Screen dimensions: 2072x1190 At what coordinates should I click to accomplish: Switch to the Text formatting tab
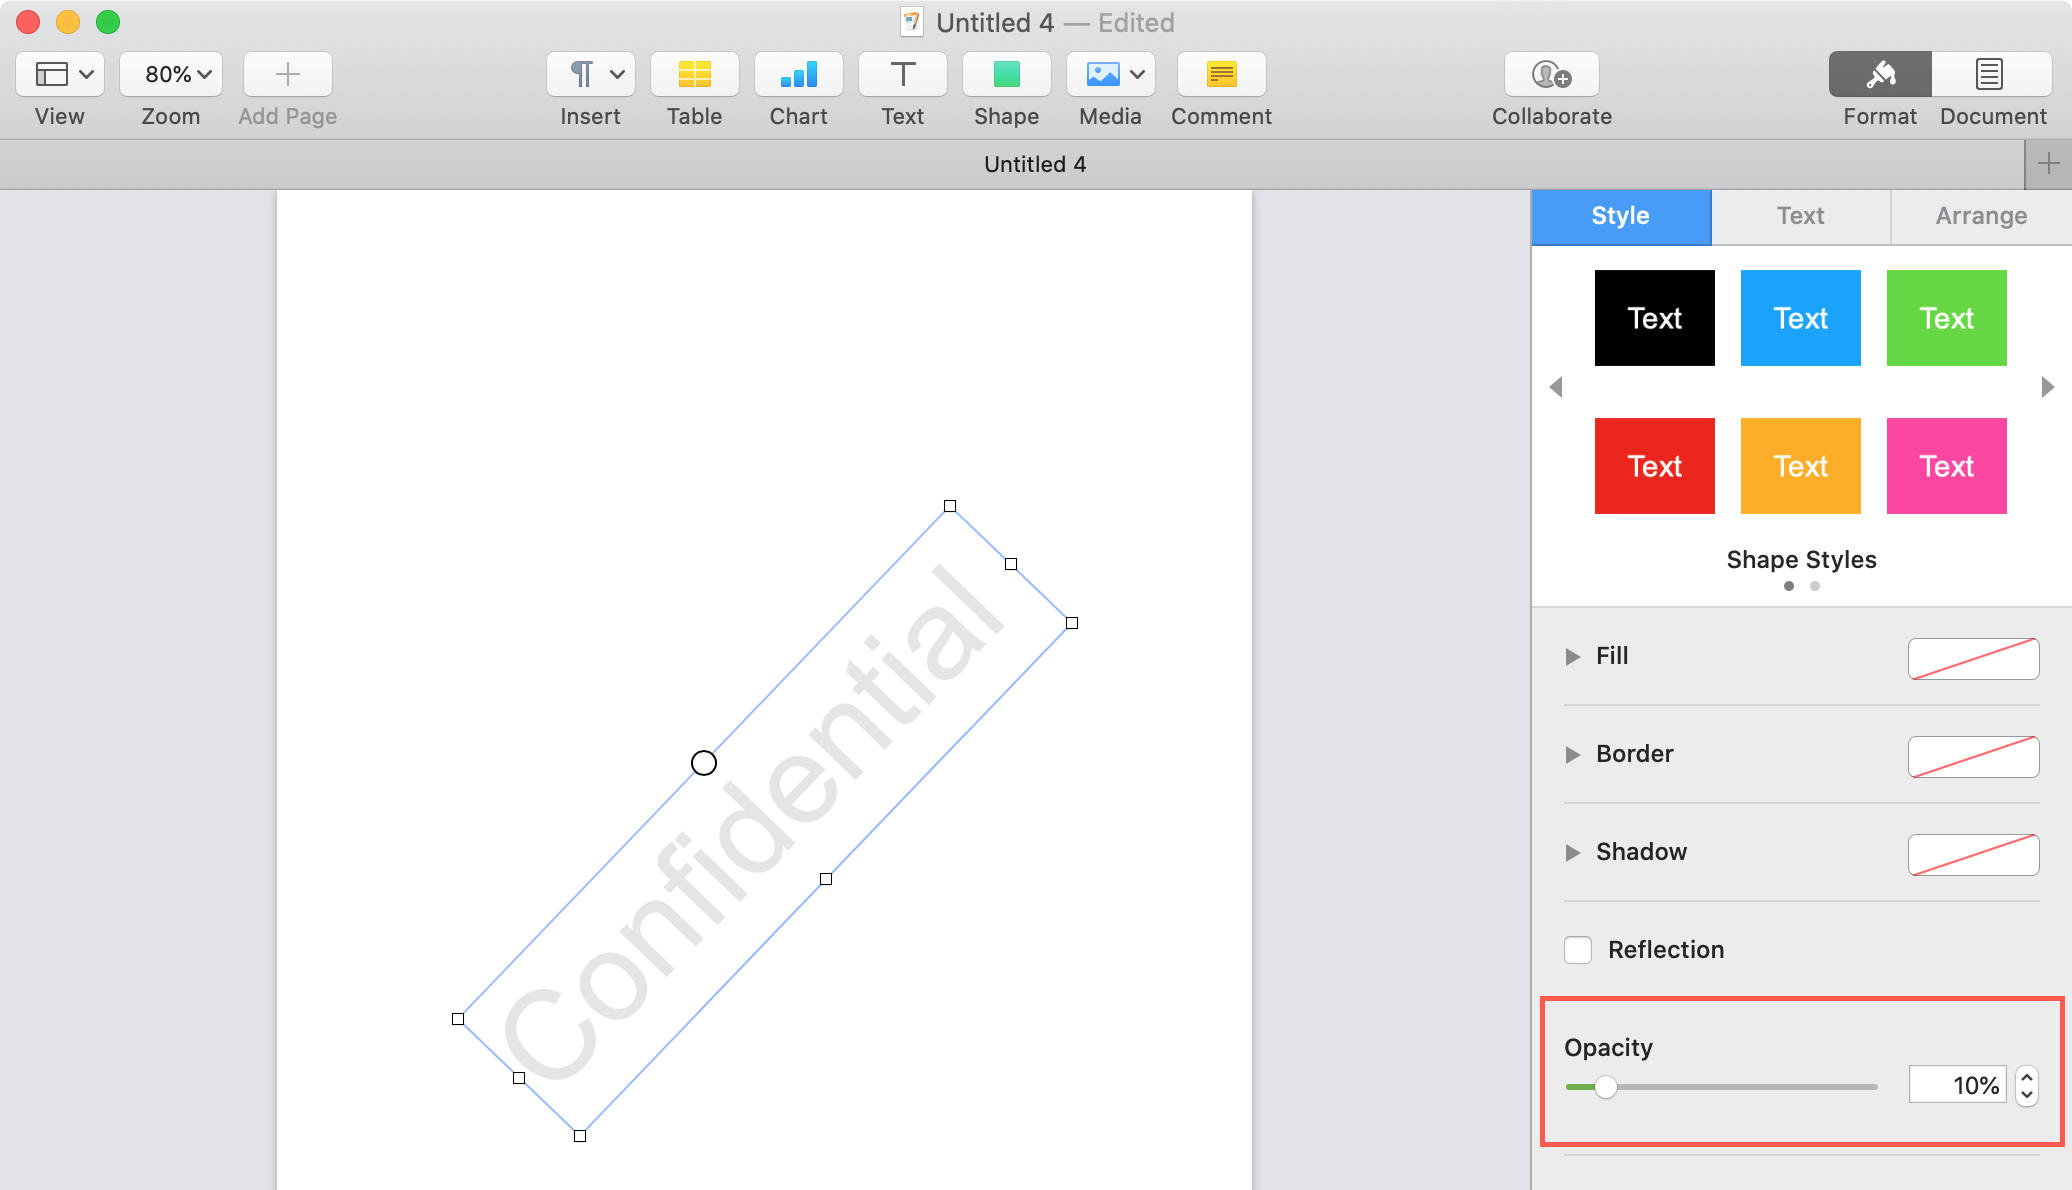1800,215
